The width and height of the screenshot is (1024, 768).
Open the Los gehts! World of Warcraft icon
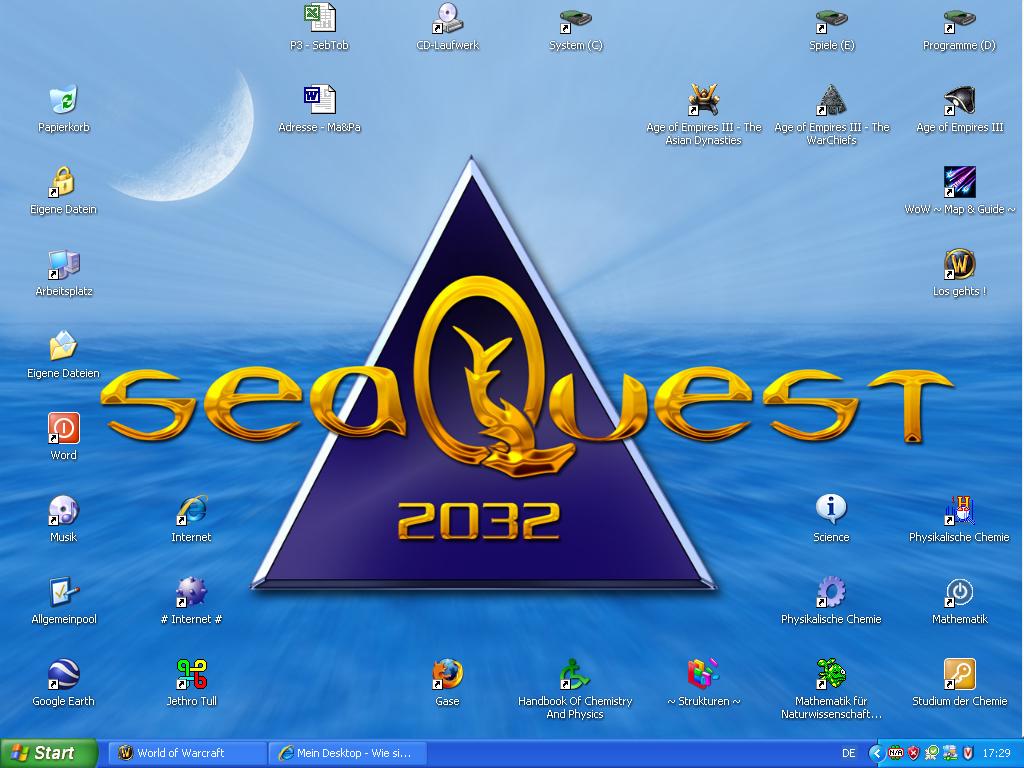coord(959,265)
